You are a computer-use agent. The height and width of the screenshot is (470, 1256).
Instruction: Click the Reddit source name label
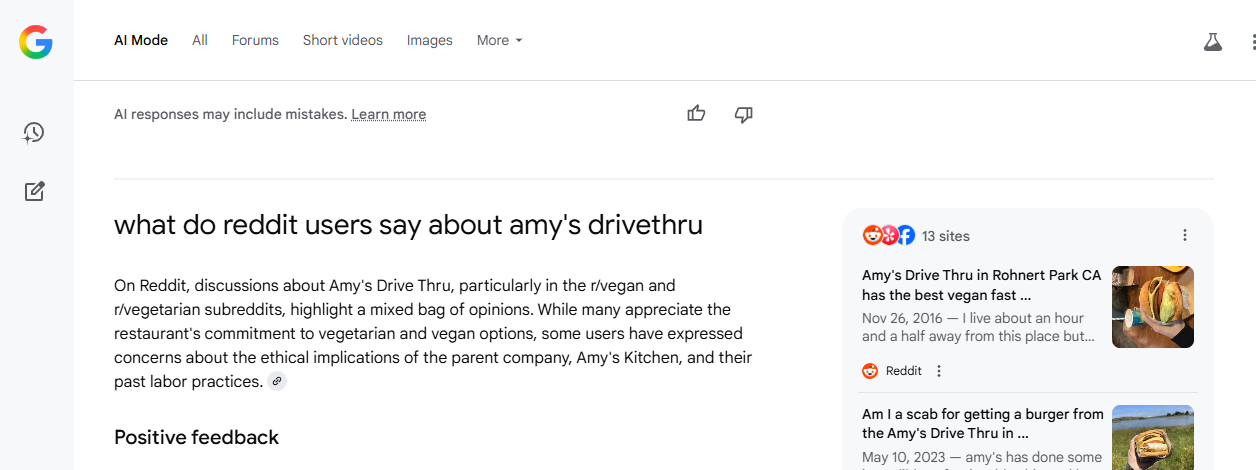[x=904, y=371]
